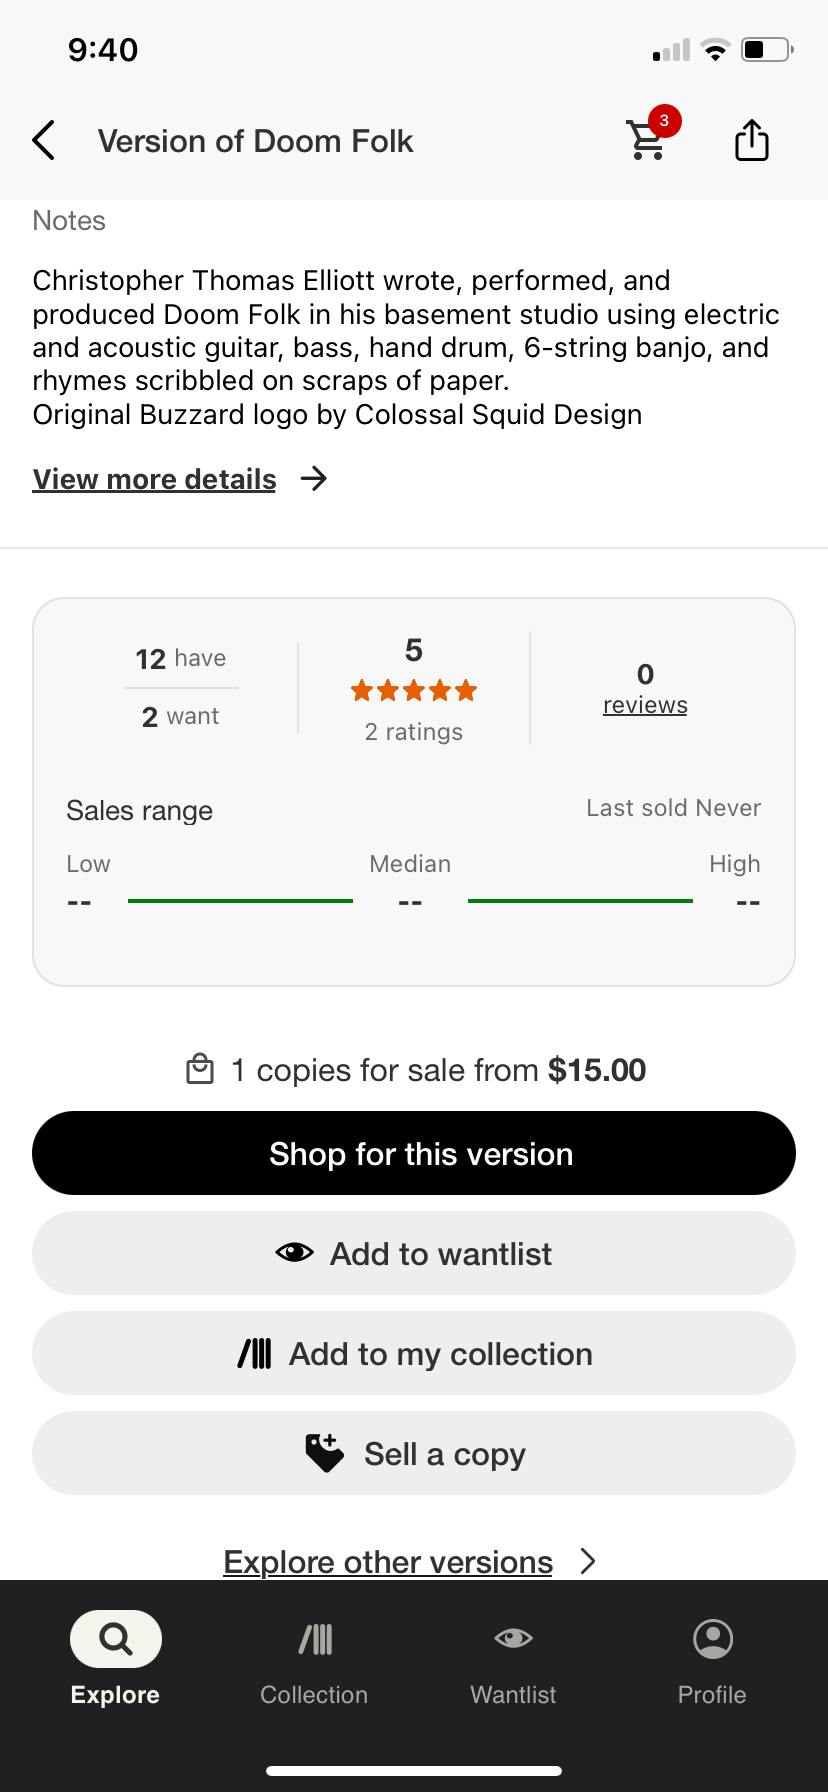828x1792 pixels.
Task: Open the Wantlist tab
Action: coord(513,1656)
